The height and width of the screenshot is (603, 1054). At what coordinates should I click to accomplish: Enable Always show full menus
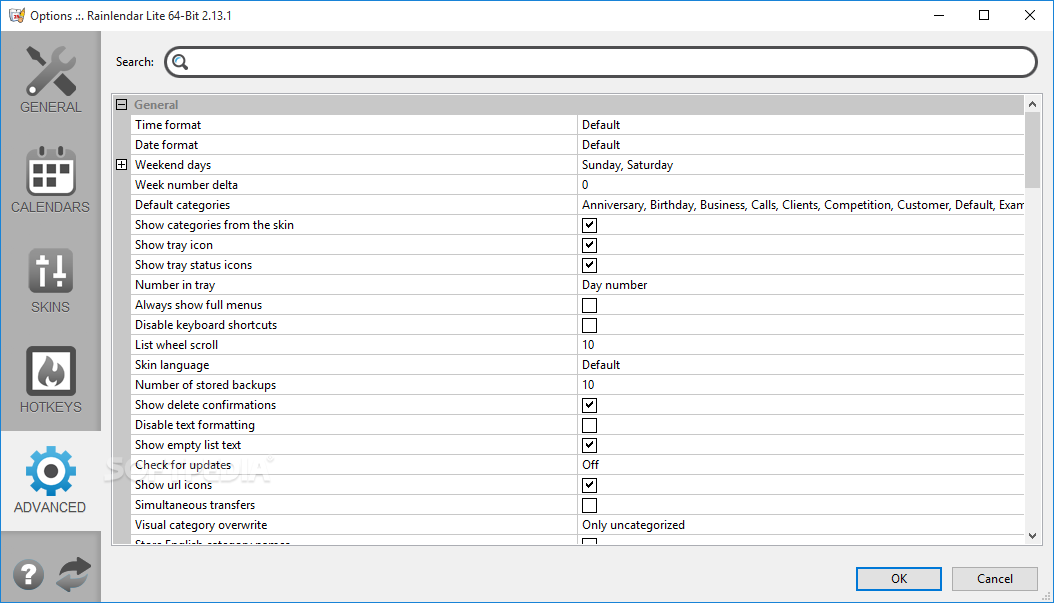(590, 305)
